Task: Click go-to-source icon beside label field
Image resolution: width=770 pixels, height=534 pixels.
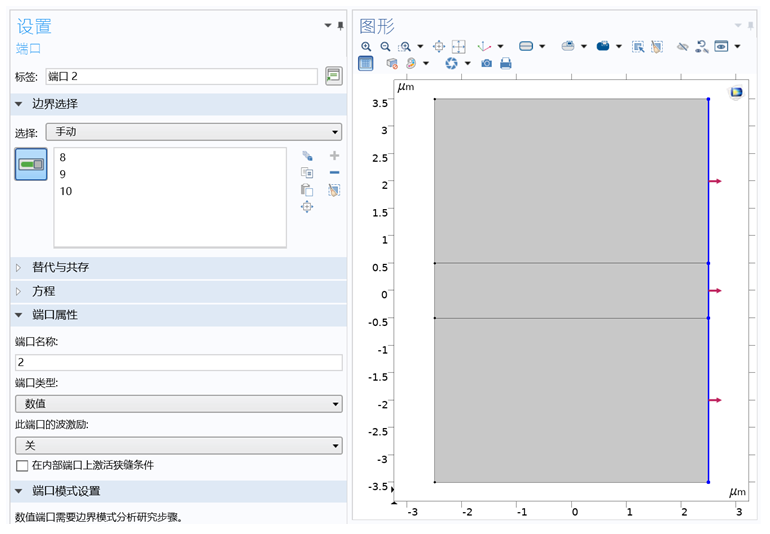Action: click(334, 76)
